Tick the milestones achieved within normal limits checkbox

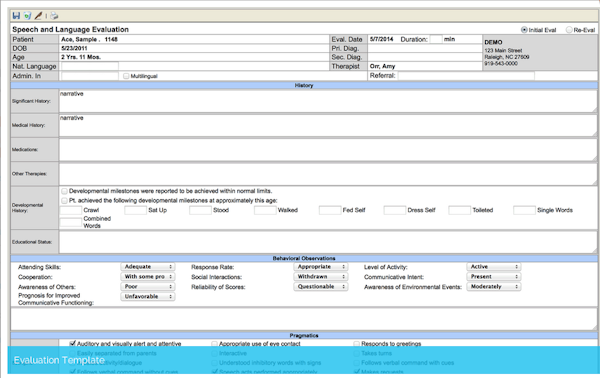pyautogui.click(x=64, y=191)
